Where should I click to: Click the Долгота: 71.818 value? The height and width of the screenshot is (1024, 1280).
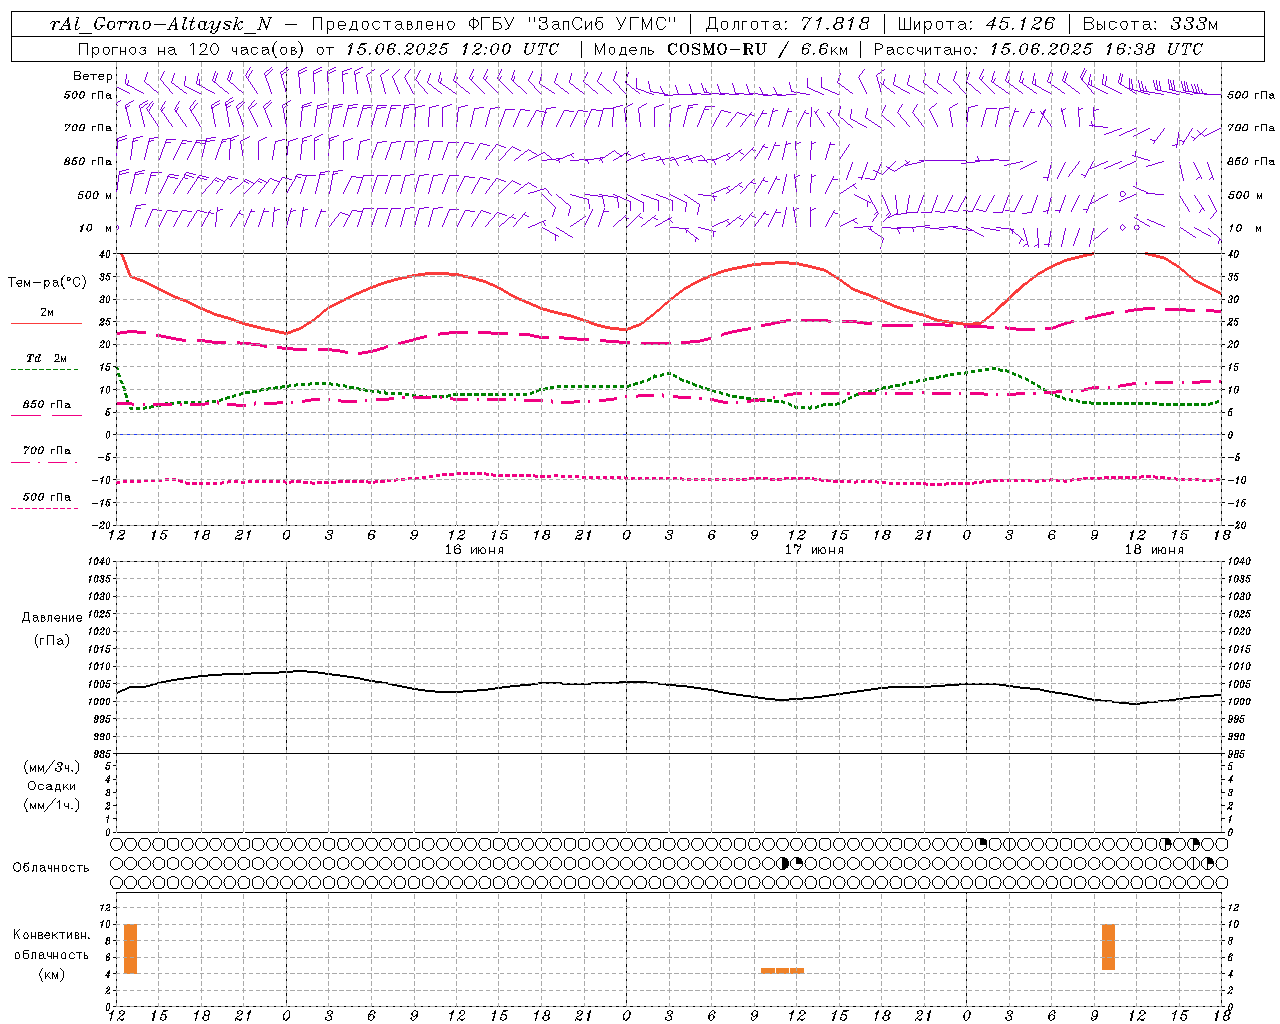tap(788, 24)
